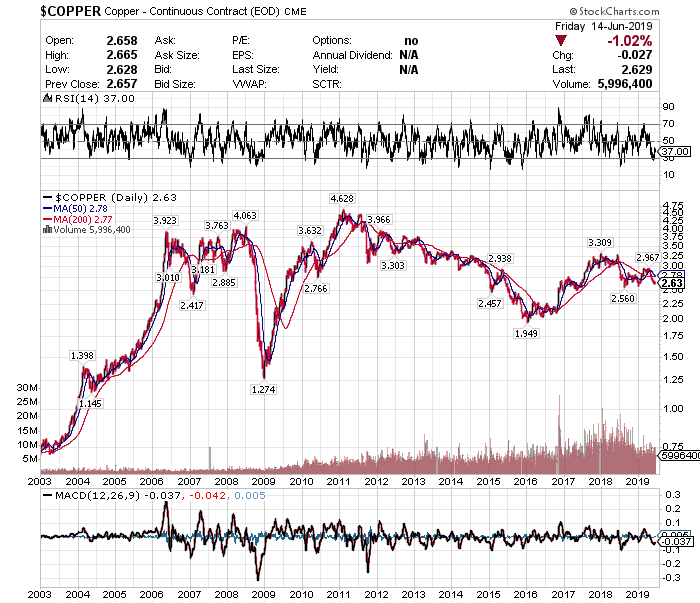Click the 1.949 low price label
Image resolution: width=700 pixels, height=603 pixels.
click(x=526, y=333)
